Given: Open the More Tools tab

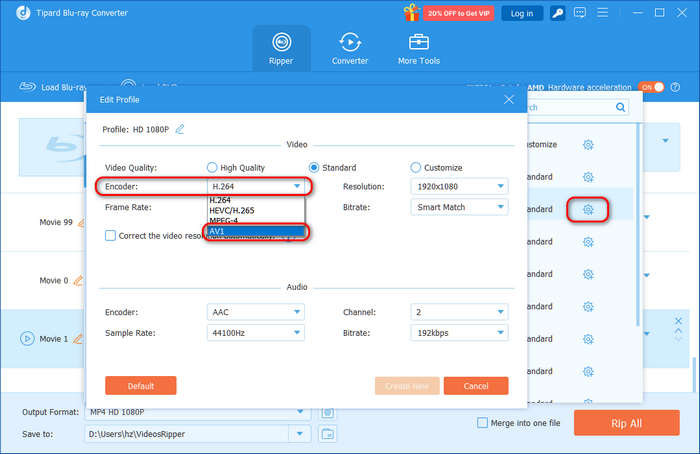Looking at the screenshot, I should [x=419, y=49].
